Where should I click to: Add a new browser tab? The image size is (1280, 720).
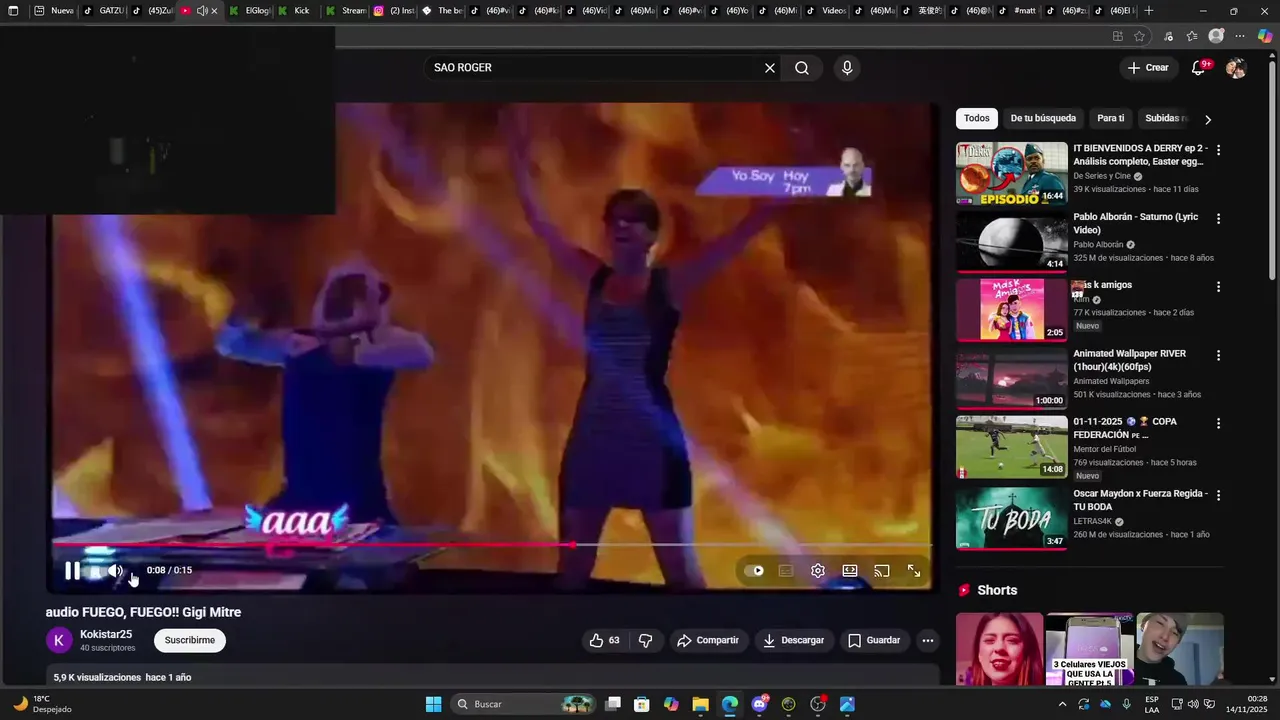[1149, 10]
